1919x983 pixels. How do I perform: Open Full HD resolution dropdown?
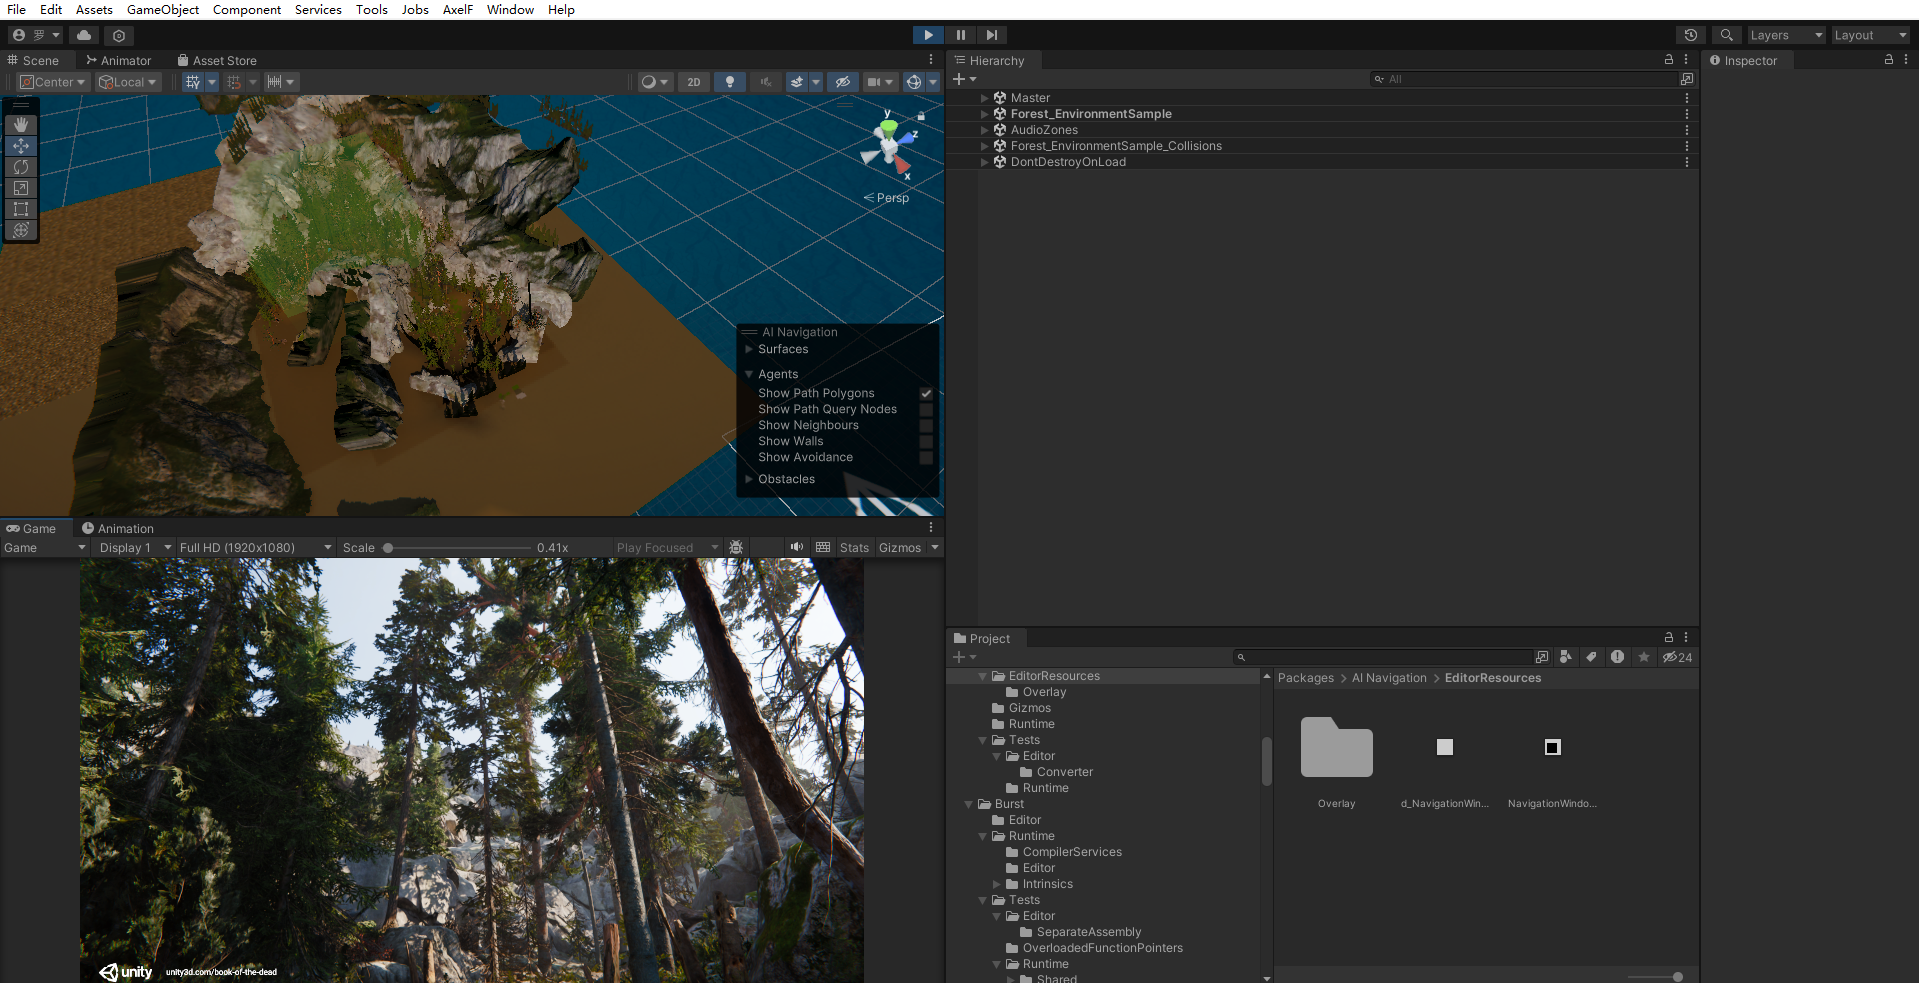pyautogui.click(x=255, y=547)
